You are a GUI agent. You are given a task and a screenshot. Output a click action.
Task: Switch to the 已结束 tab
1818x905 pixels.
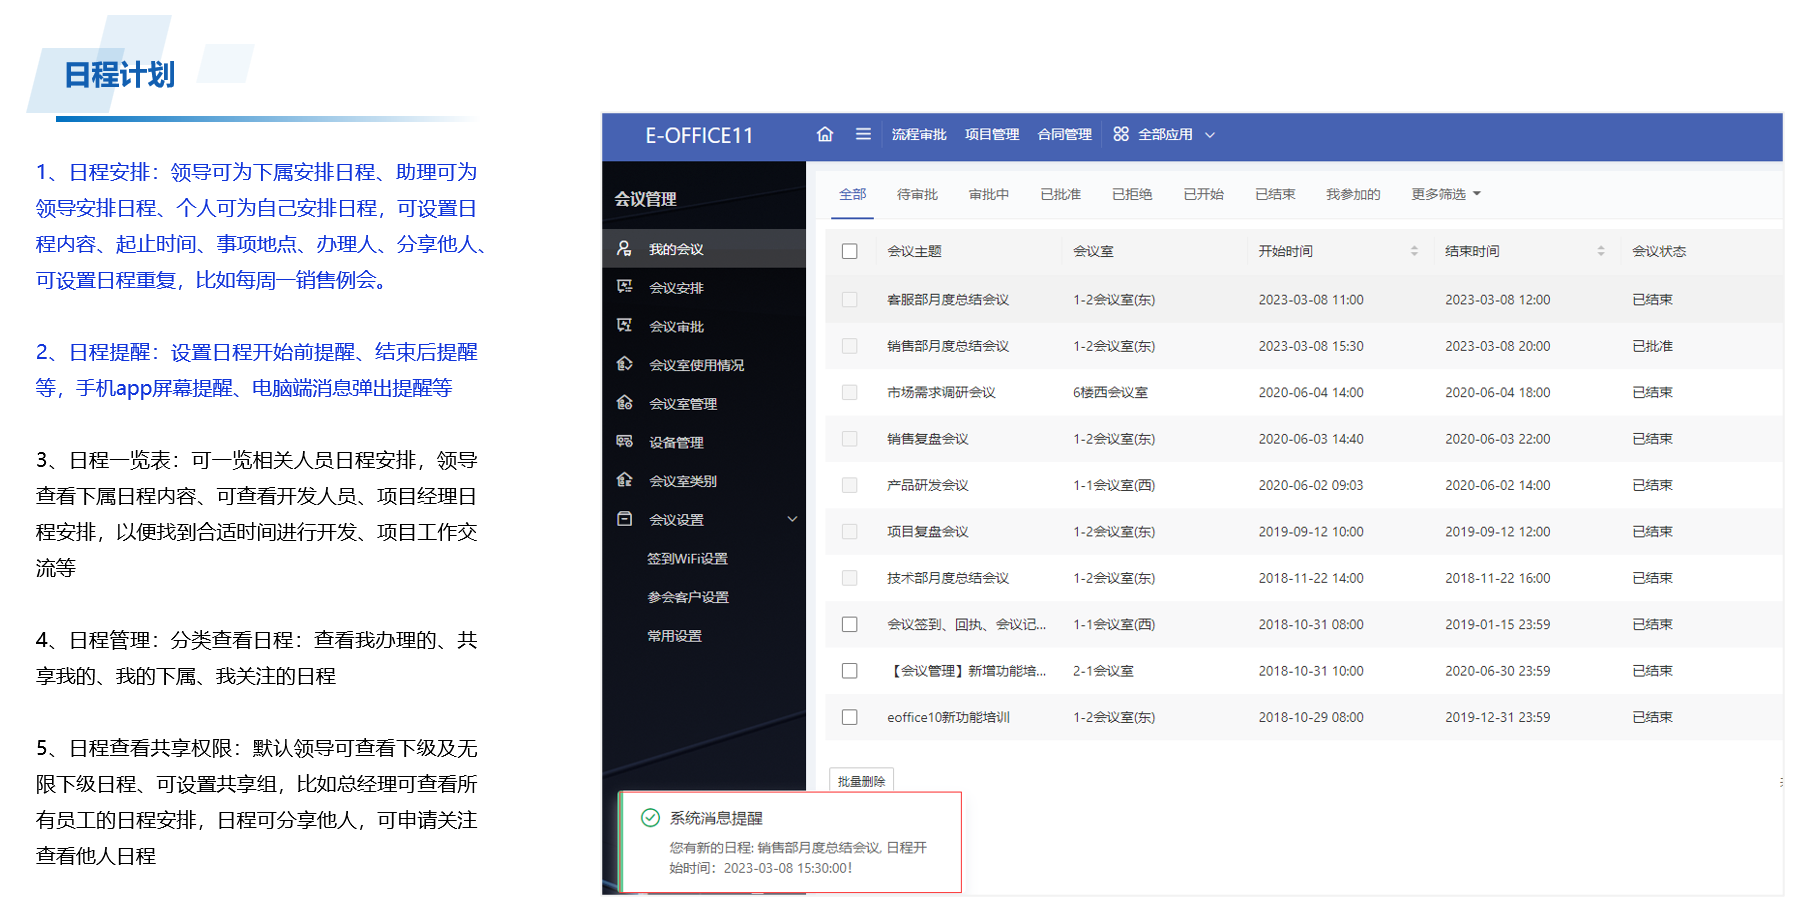[x=1275, y=194]
